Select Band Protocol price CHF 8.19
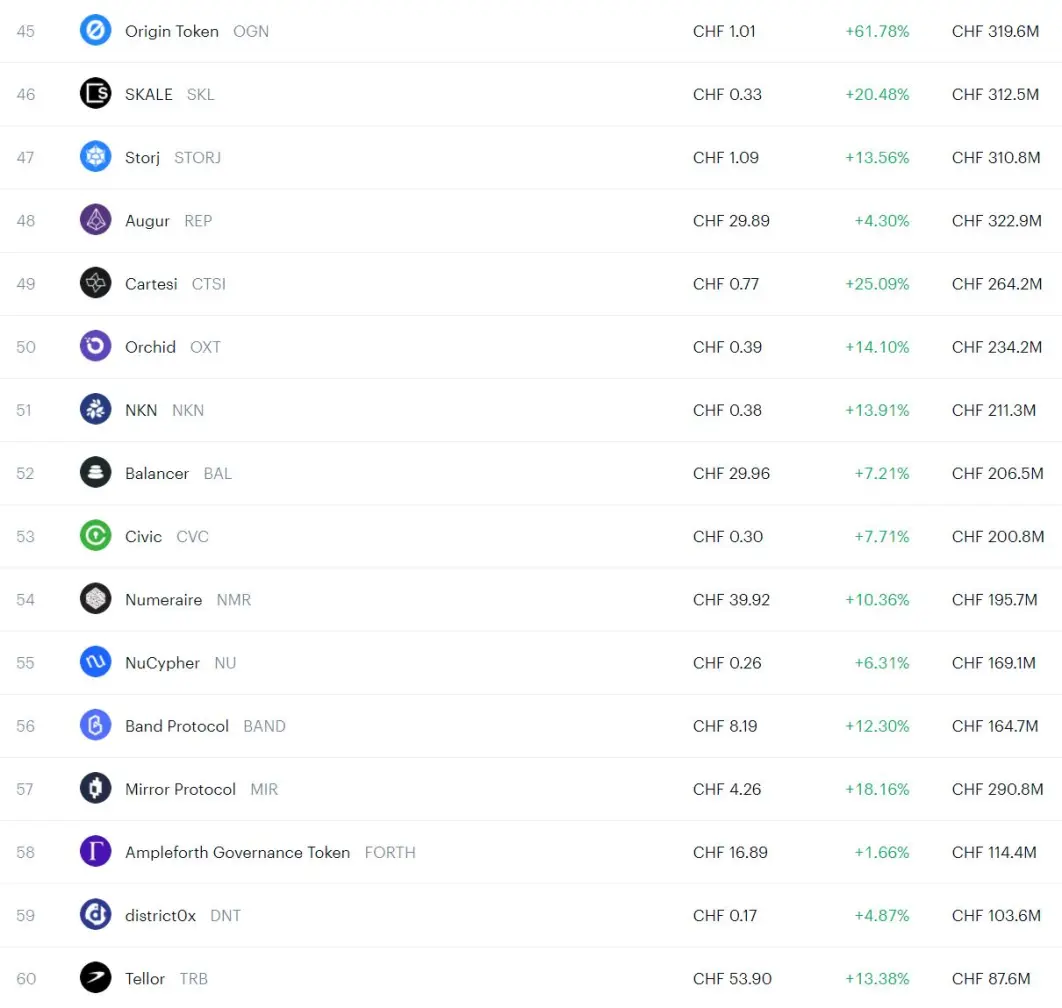 [x=725, y=726]
